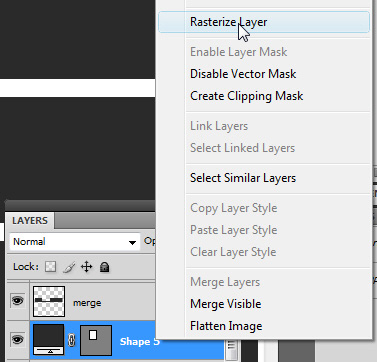The height and width of the screenshot is (362, 377).
Task: Click the Link Layers menu entry
Action: 219,126
